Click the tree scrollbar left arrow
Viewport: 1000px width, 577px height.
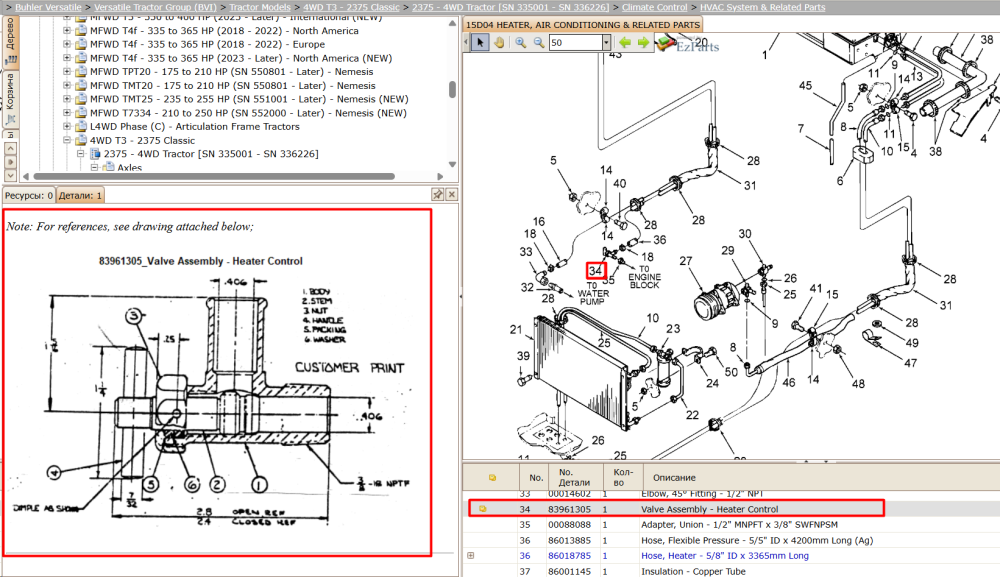(x=26, y=176)
